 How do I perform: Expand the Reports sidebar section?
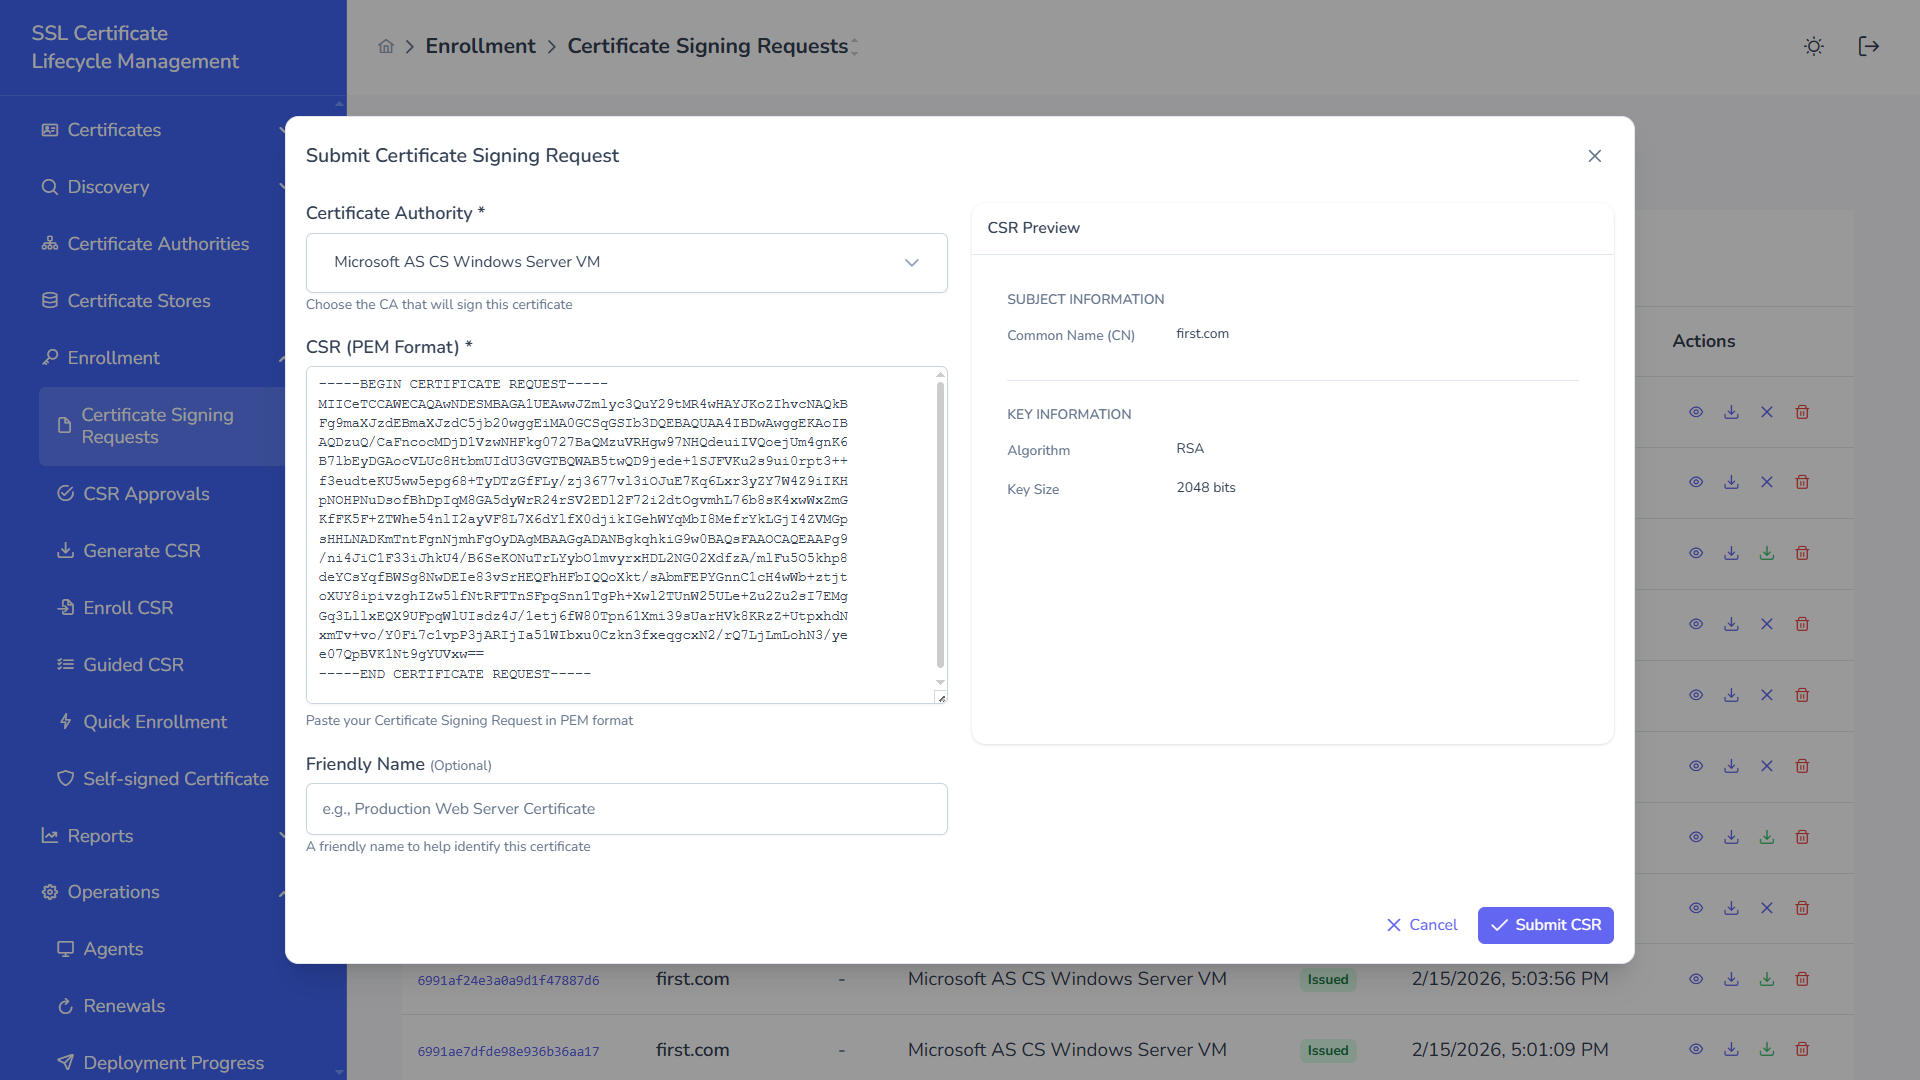(x=98, y=836)
